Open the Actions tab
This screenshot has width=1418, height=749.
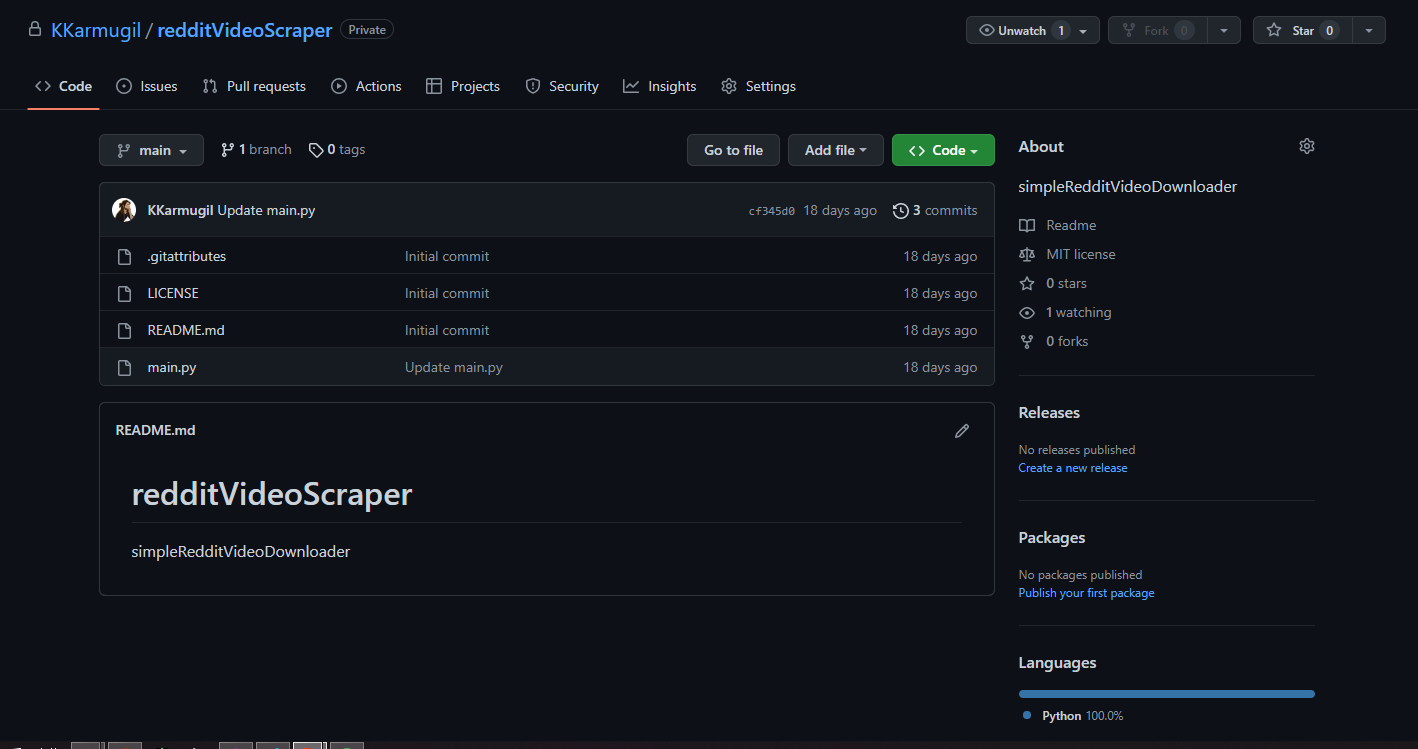(366, 86)
